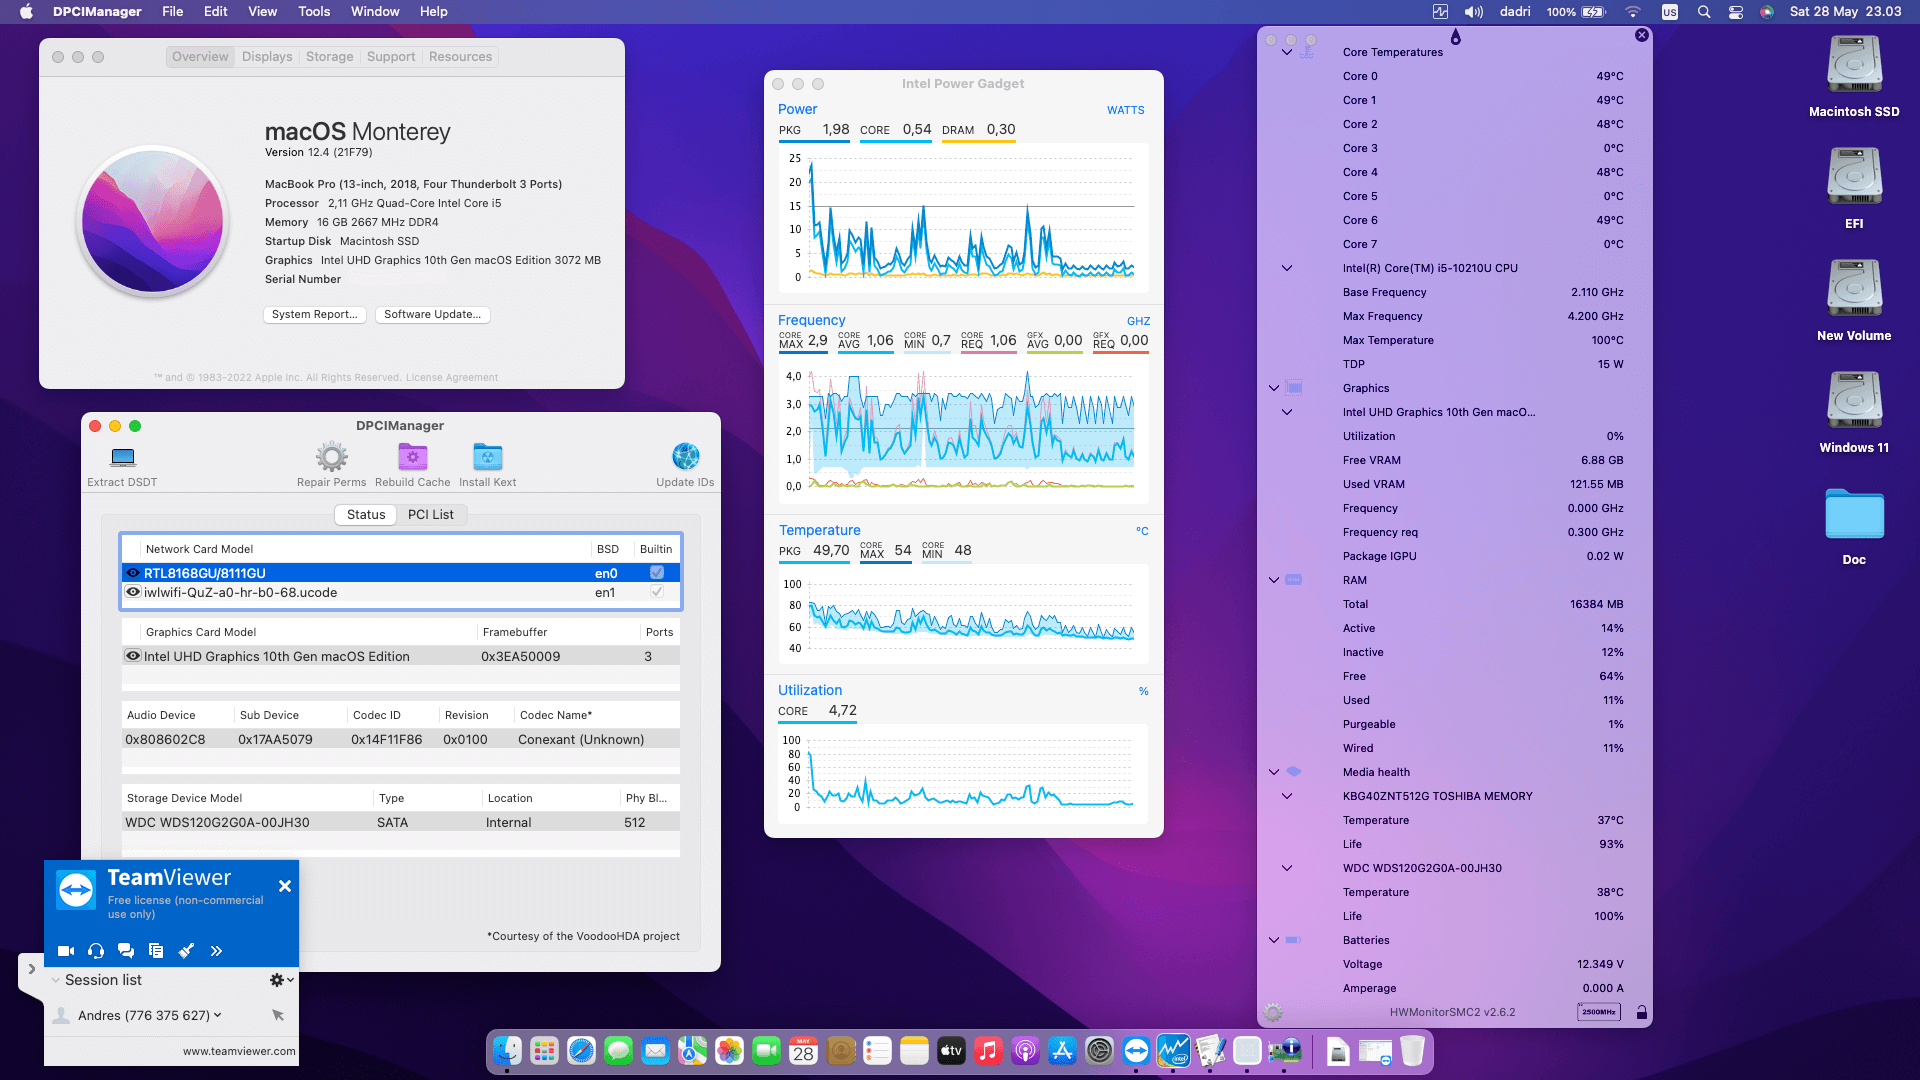Collapse the Graphics group in HWMonitor
Screen dimensions: 1920x1080
tap(1274, 388)
